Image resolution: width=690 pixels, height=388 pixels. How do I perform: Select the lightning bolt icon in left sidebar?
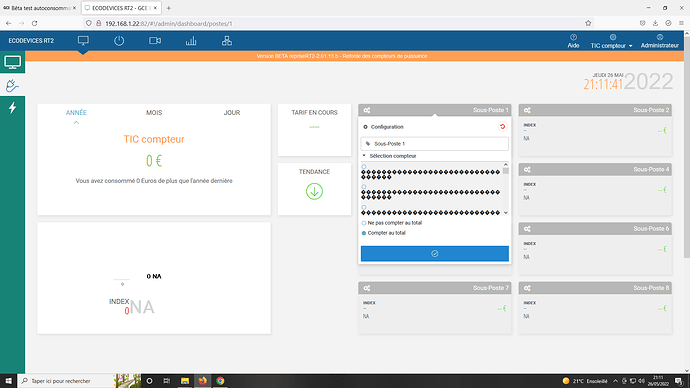(12, 107)
